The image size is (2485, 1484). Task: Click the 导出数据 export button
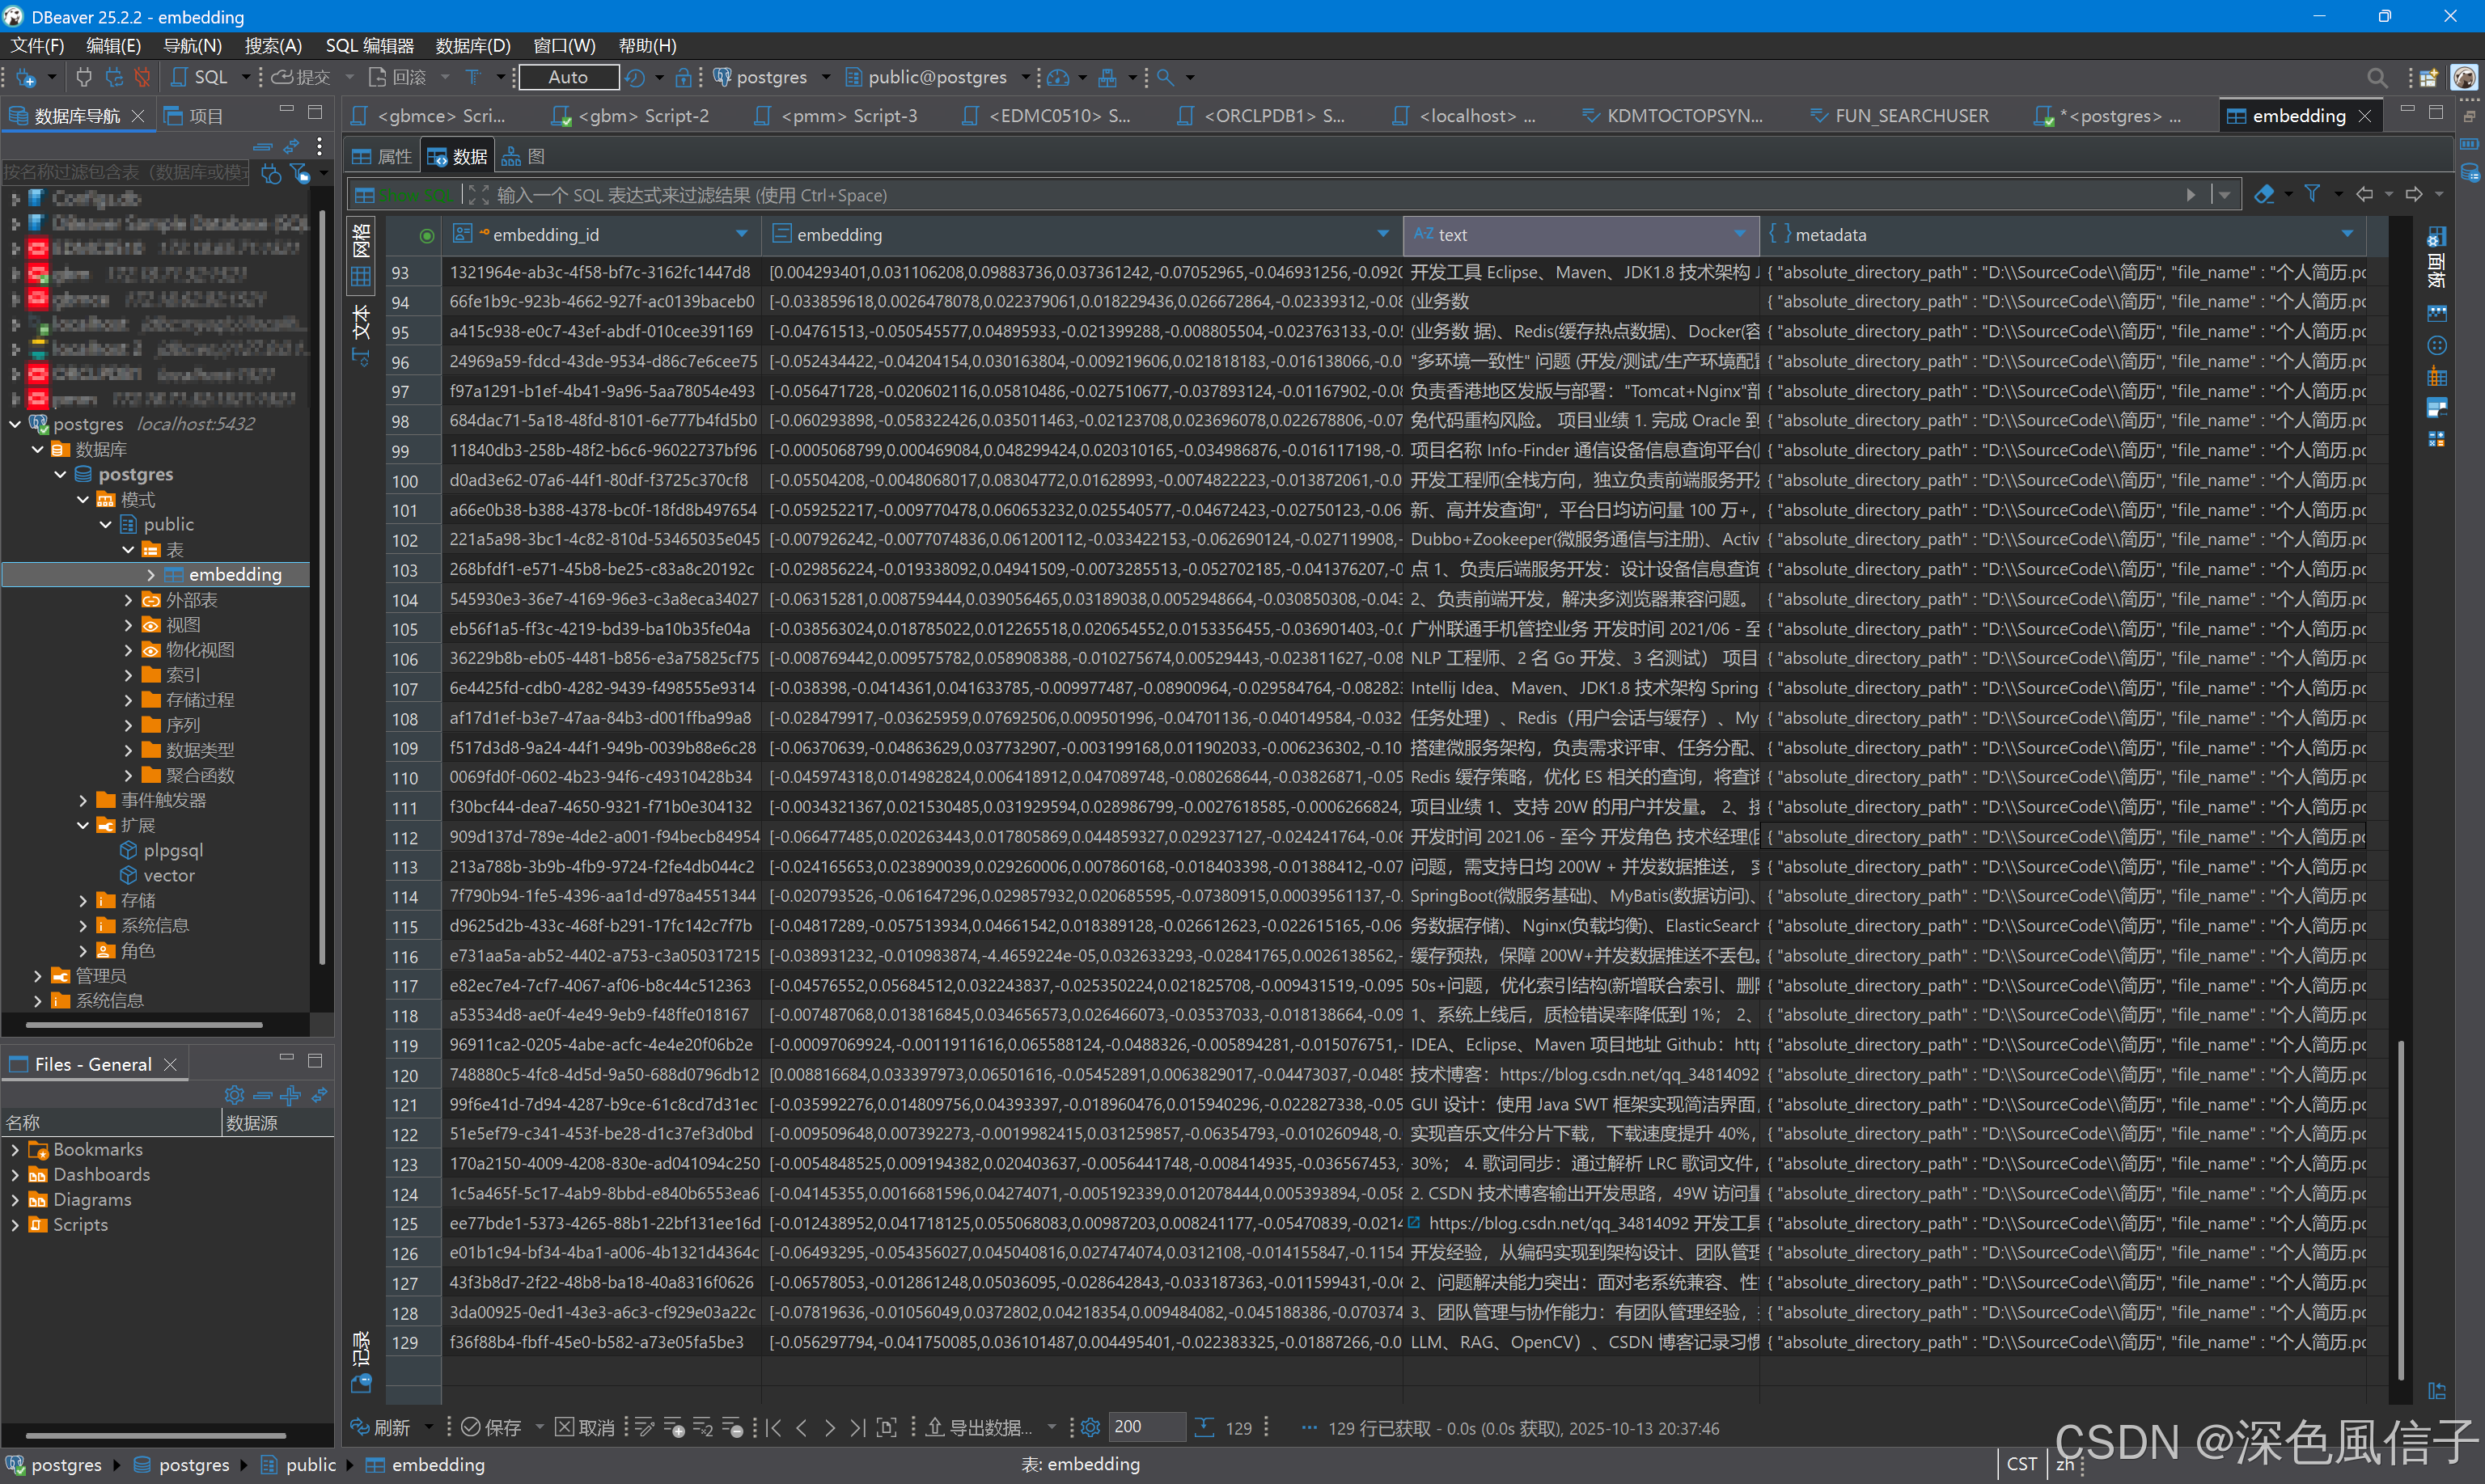tap(976, 1428)
